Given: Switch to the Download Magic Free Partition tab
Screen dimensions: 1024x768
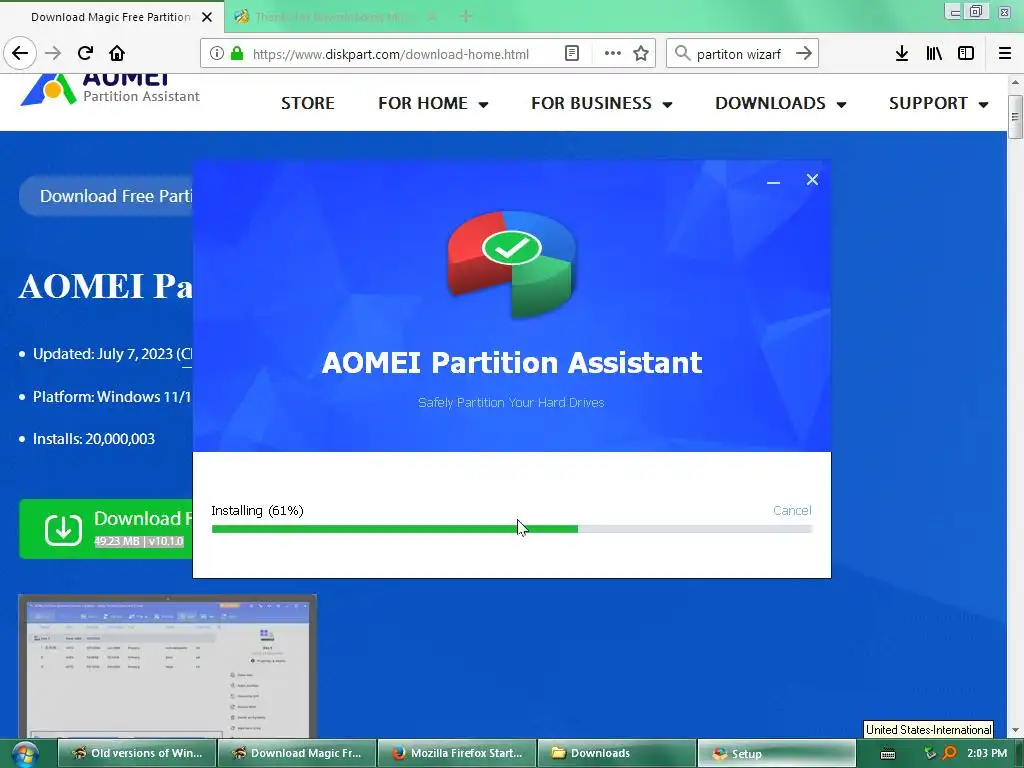Looking at the screenshot, I should click(111, 17).
